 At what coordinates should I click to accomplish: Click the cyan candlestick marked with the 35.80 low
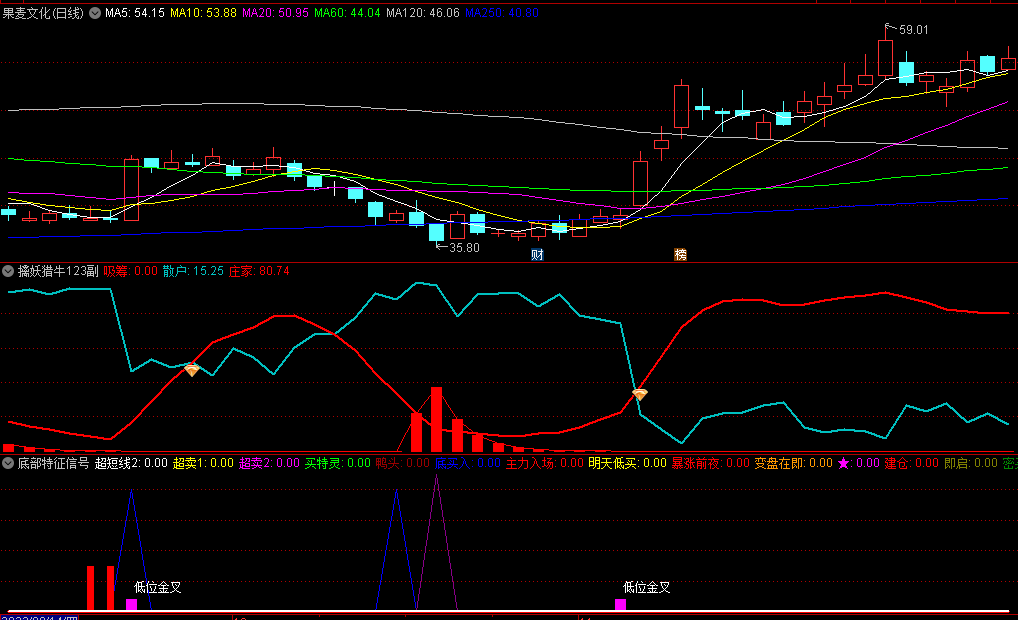[x=436, y=232]
